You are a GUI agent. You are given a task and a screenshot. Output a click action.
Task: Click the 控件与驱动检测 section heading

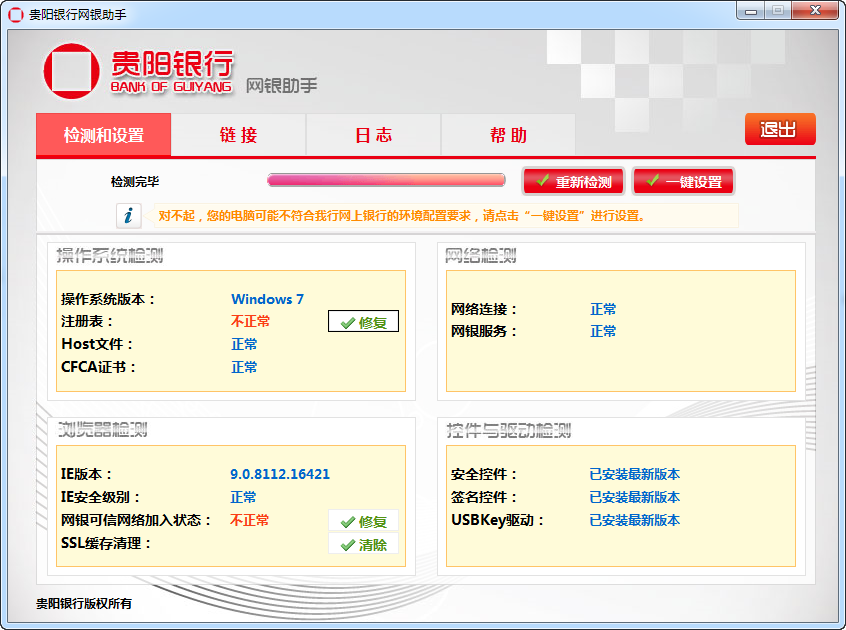pos(509,430)
